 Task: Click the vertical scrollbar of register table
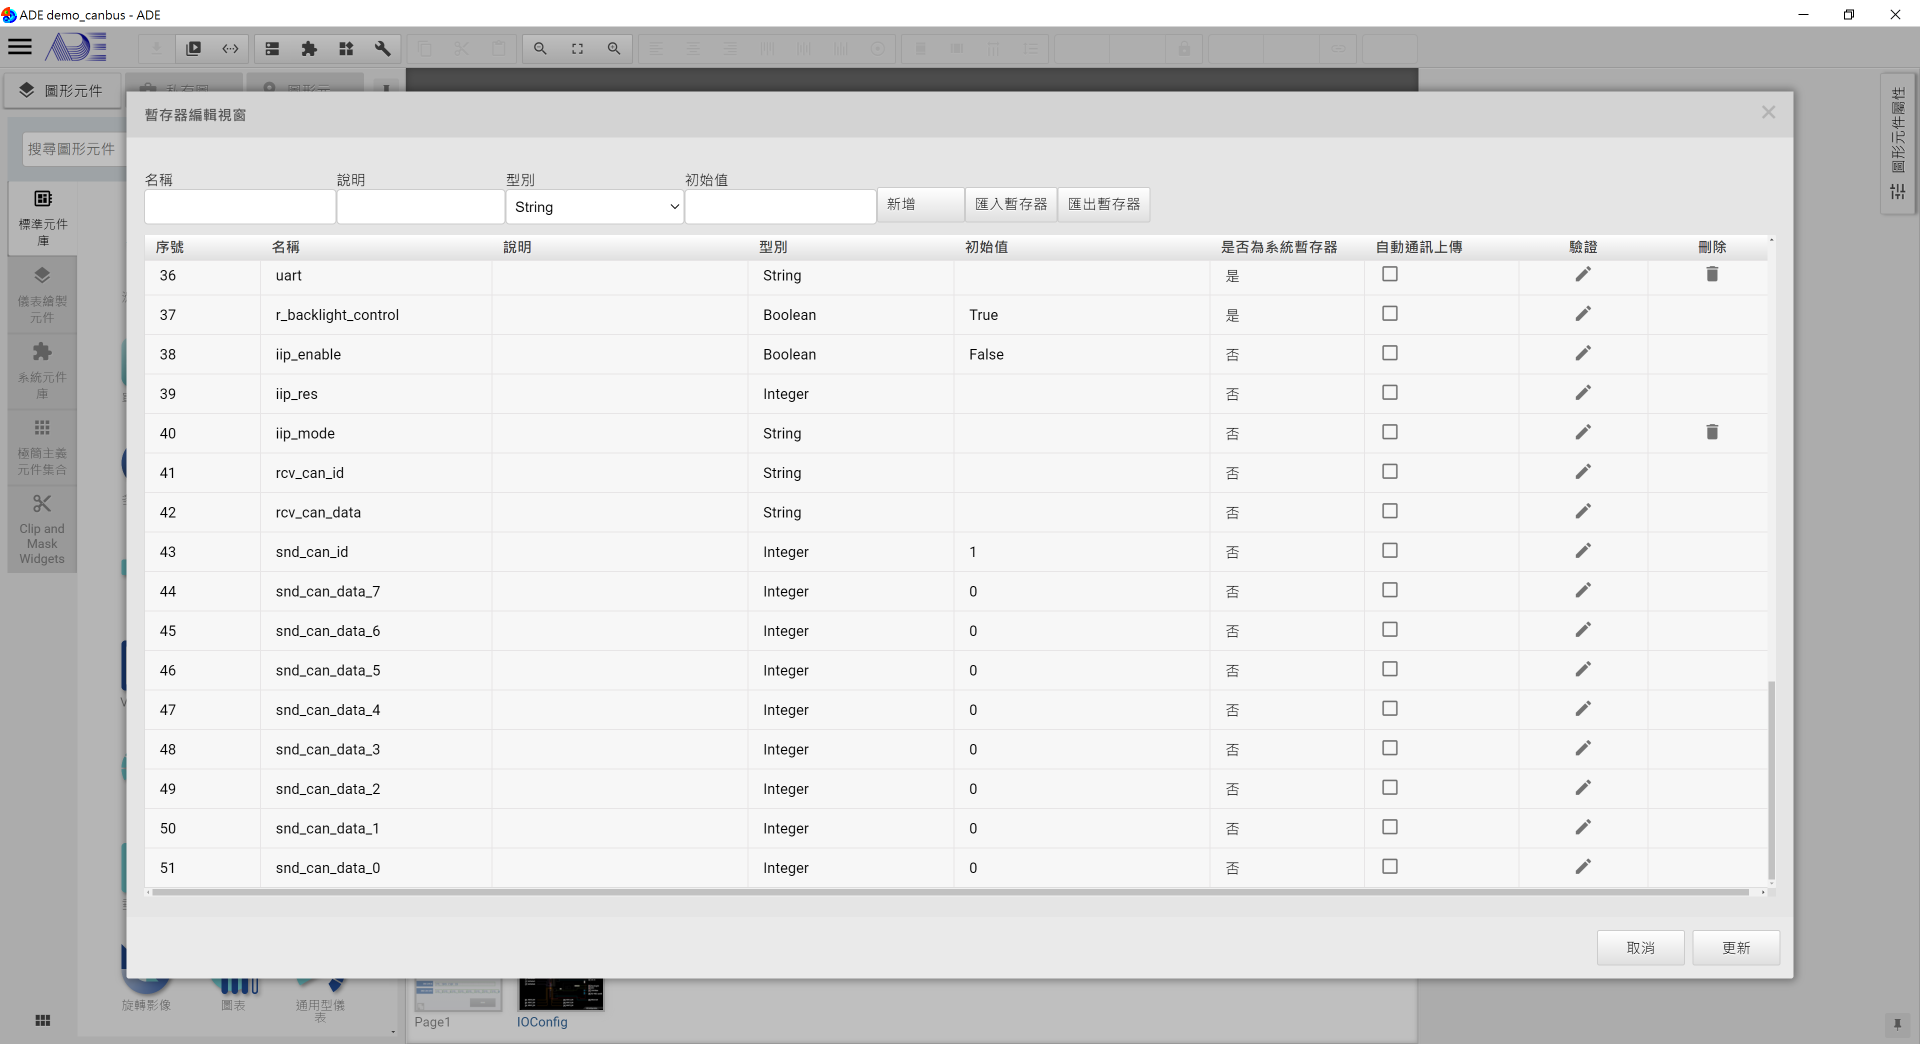(x=1771, y=780)
